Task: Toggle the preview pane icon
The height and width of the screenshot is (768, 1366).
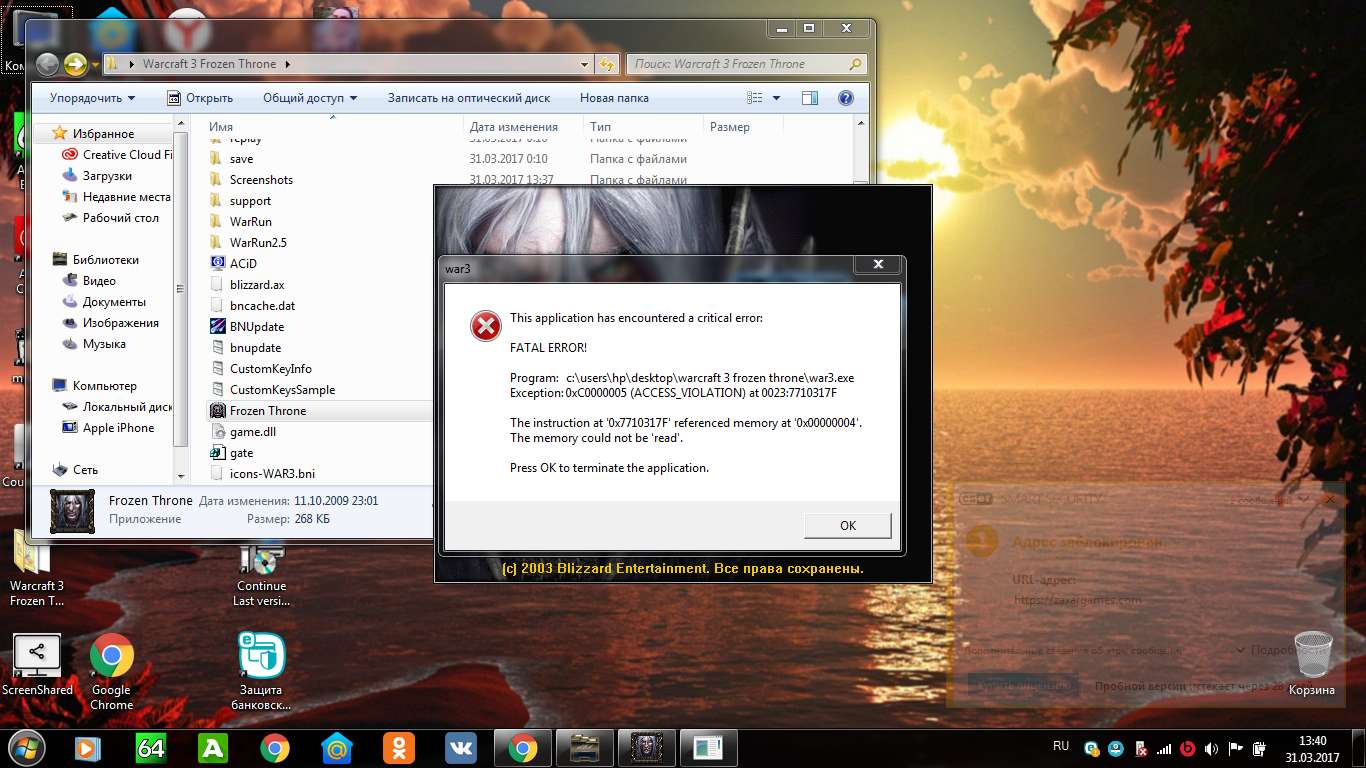Action: [810, 98]
